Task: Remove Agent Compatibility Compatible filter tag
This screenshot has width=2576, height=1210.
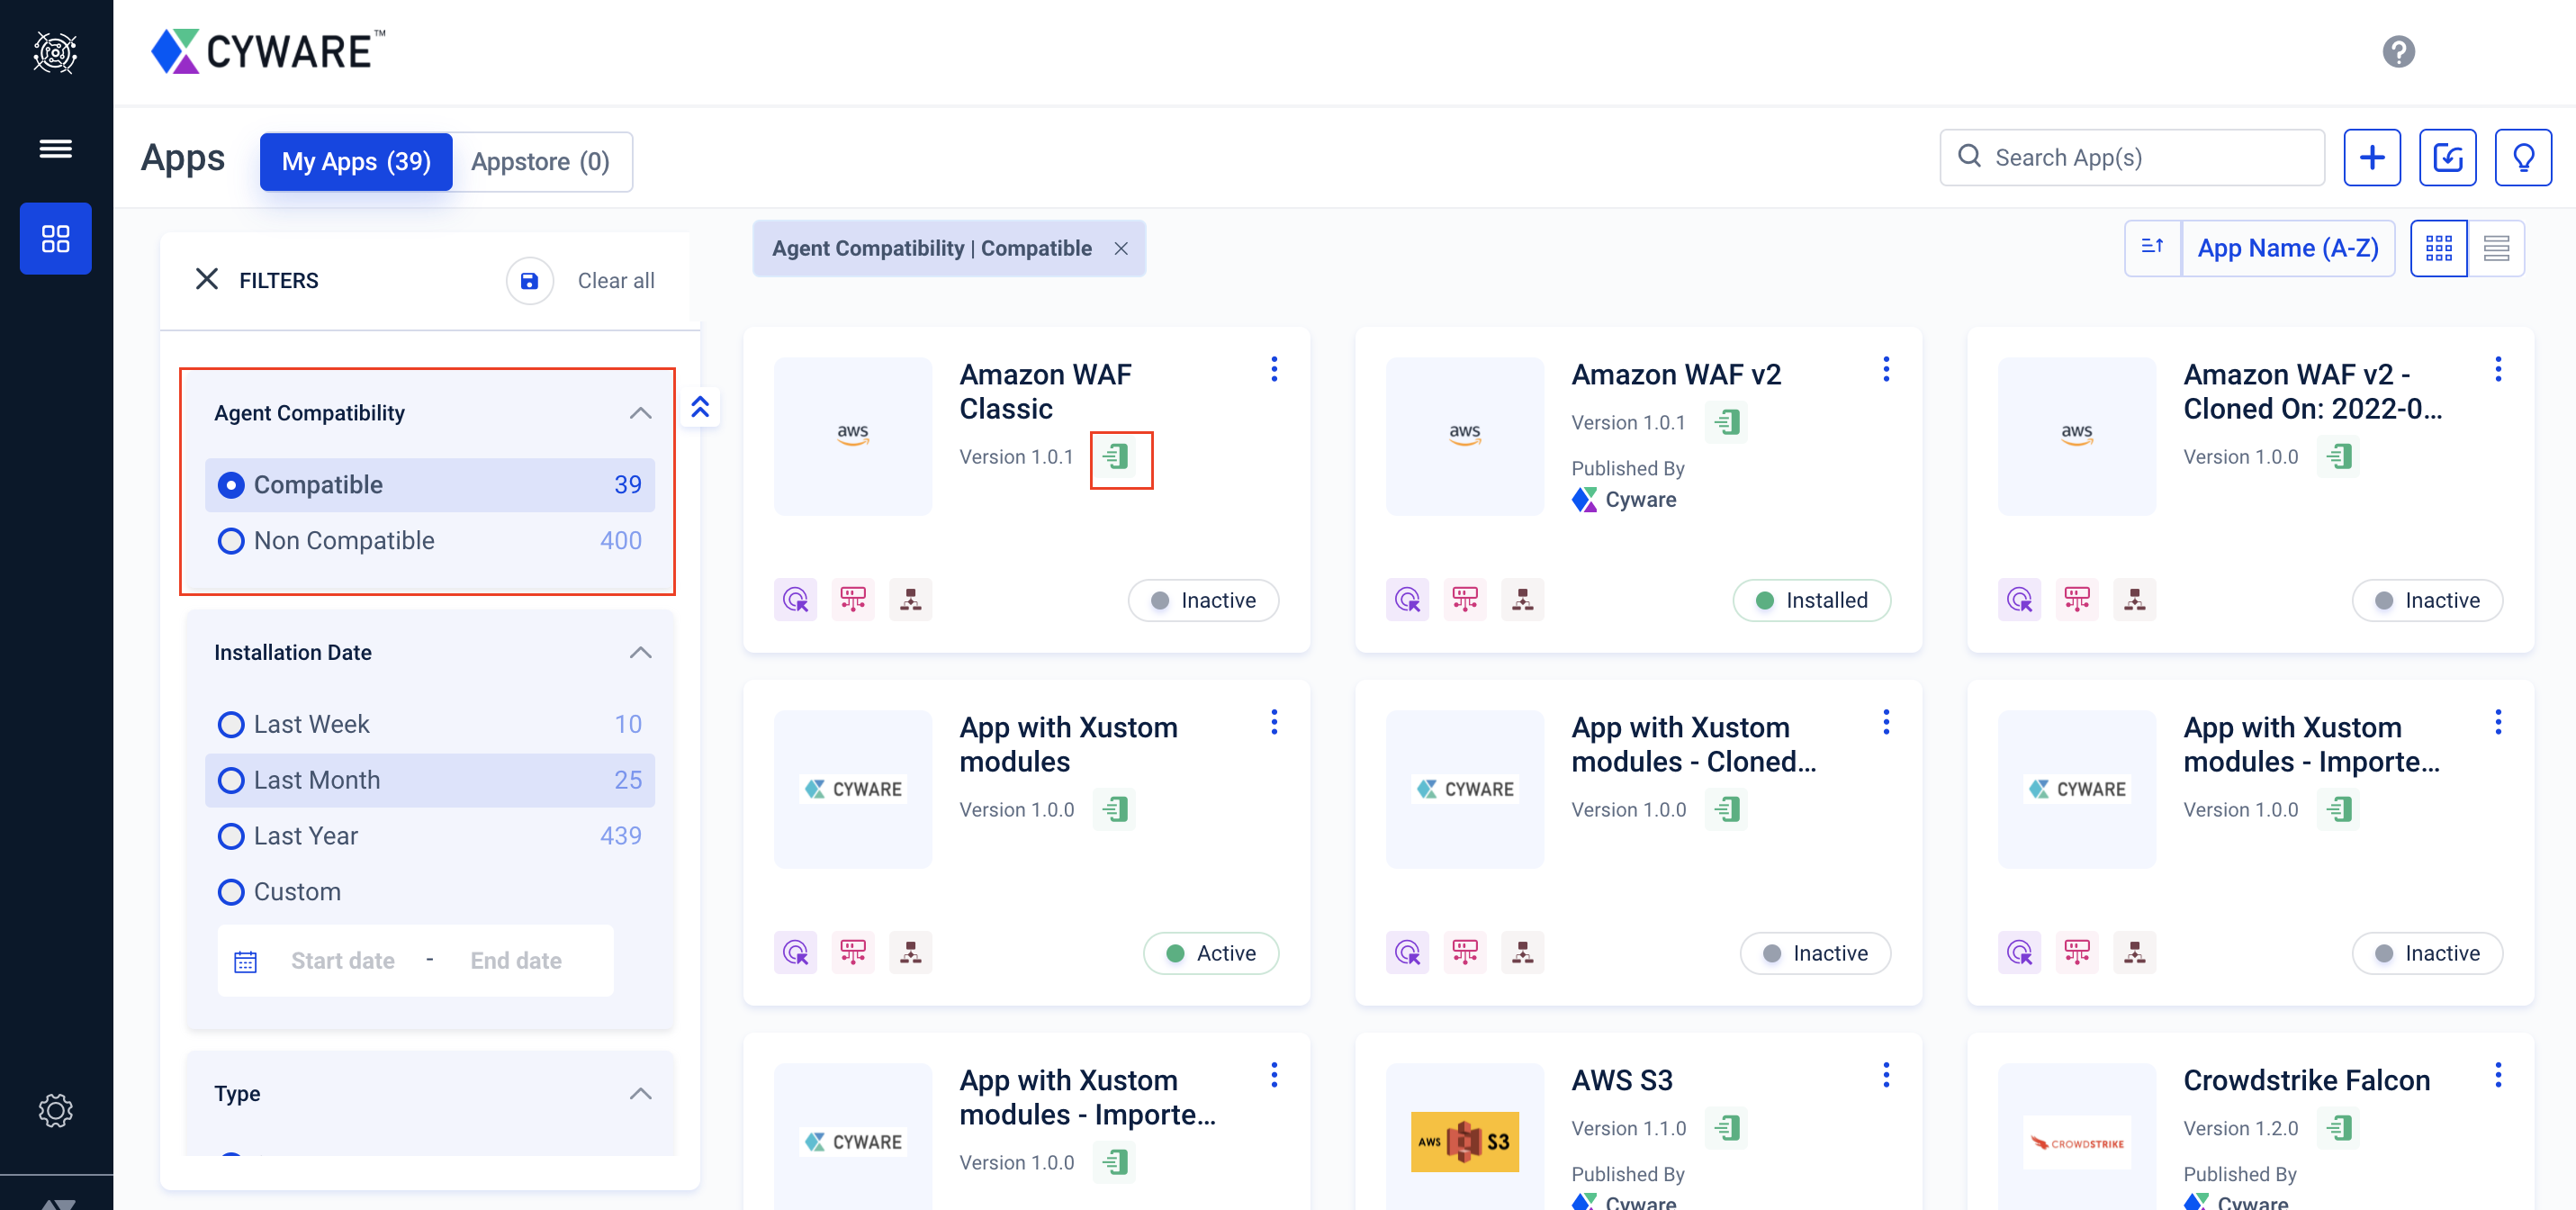Action: 1121,248
